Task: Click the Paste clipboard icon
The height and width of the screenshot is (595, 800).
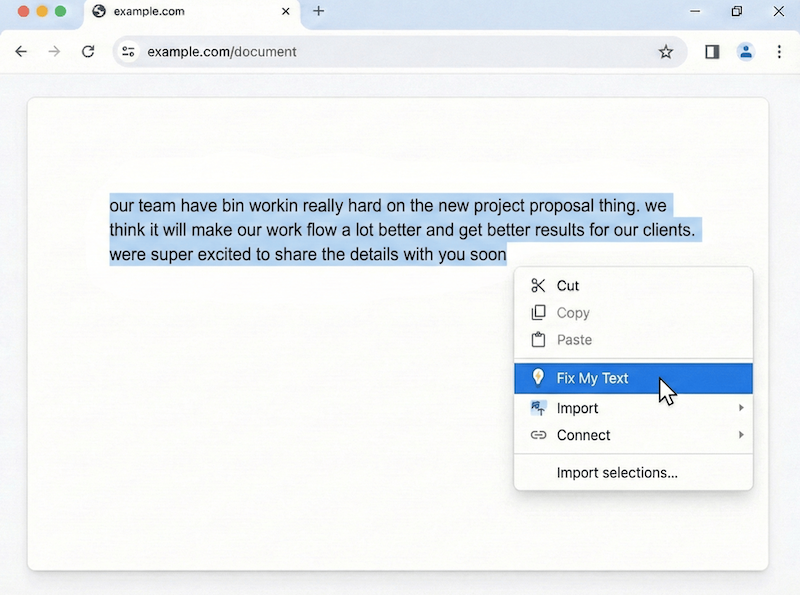Action: click(538, 340)
